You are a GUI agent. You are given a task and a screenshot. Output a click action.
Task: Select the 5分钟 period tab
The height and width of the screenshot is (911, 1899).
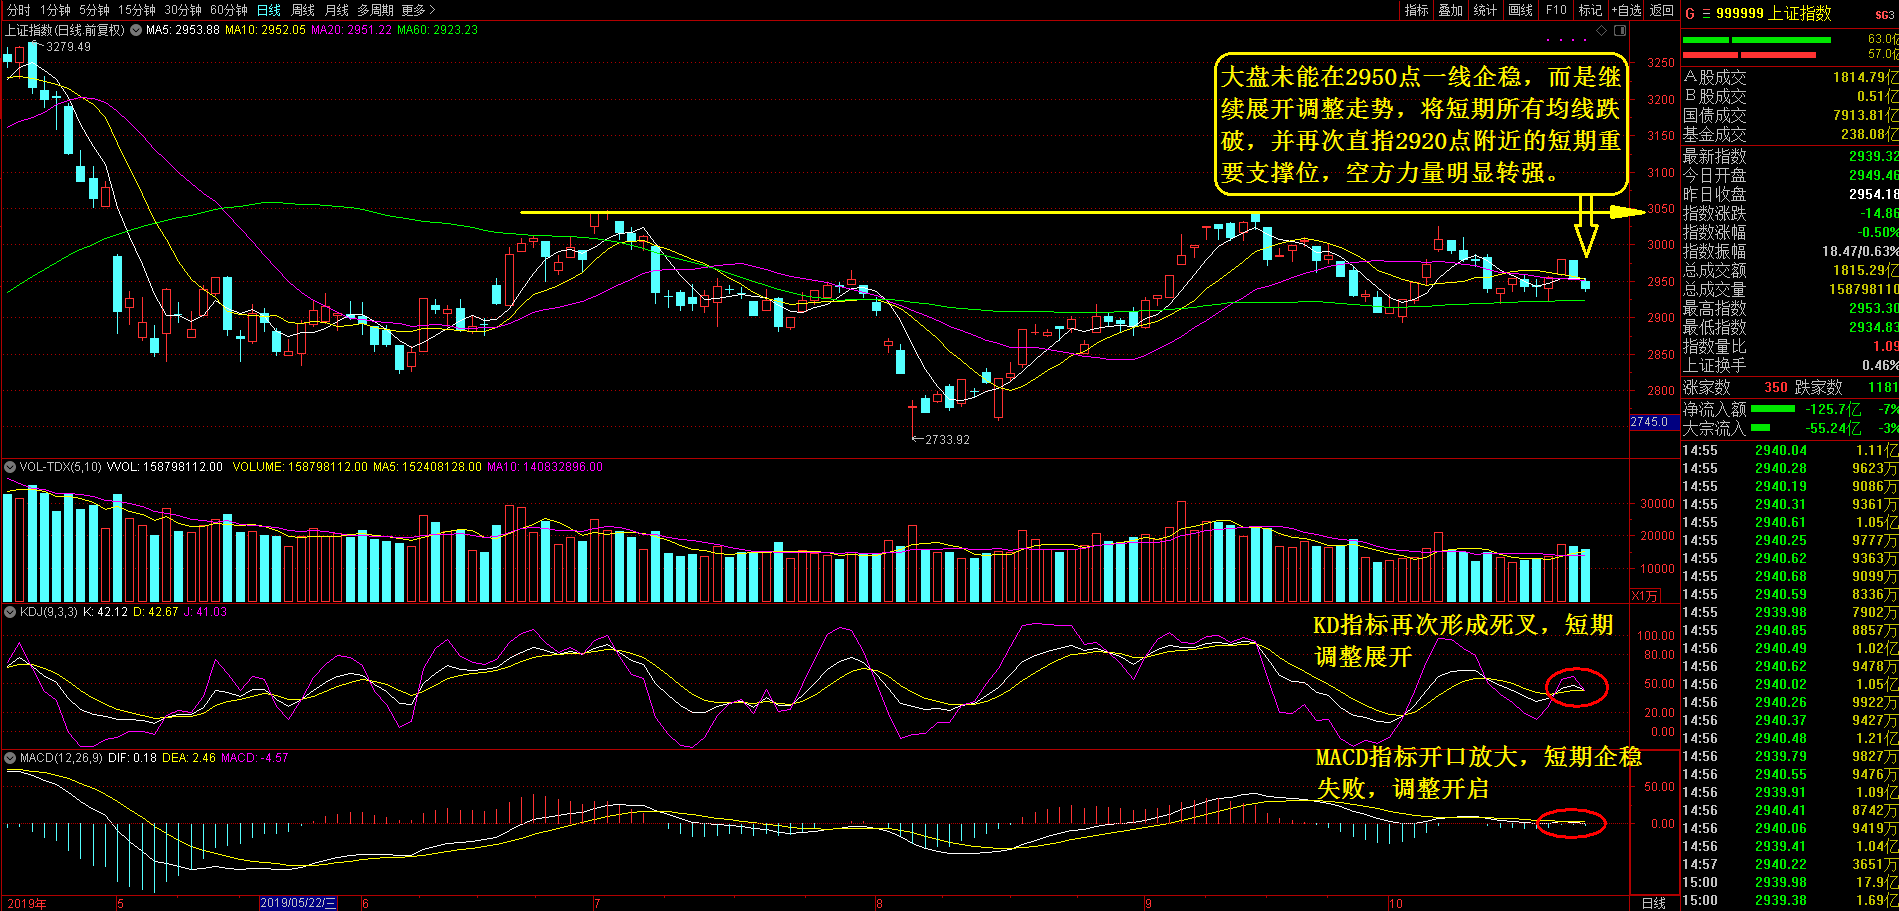pos(94,10)
